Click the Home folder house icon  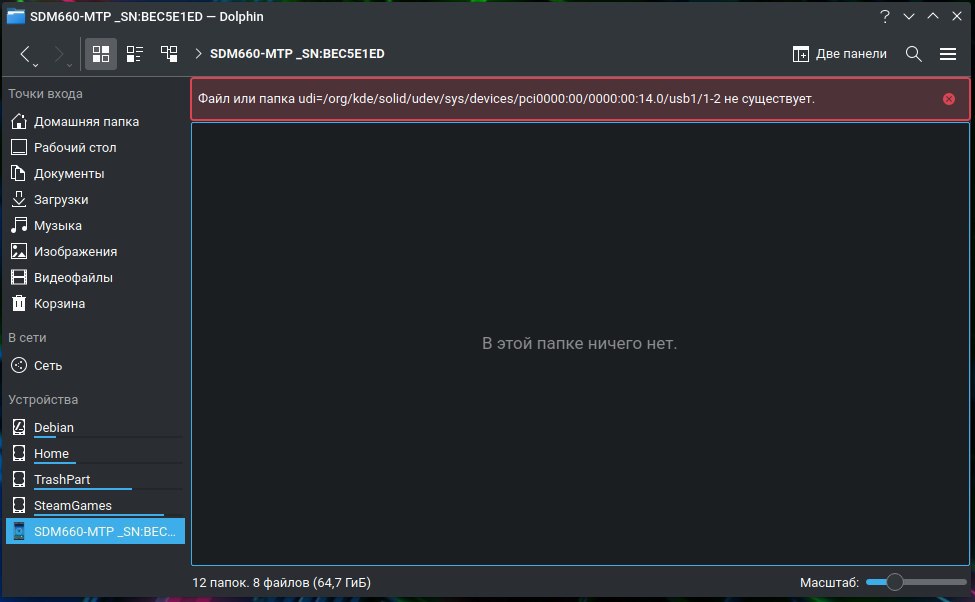coord(19,121)
